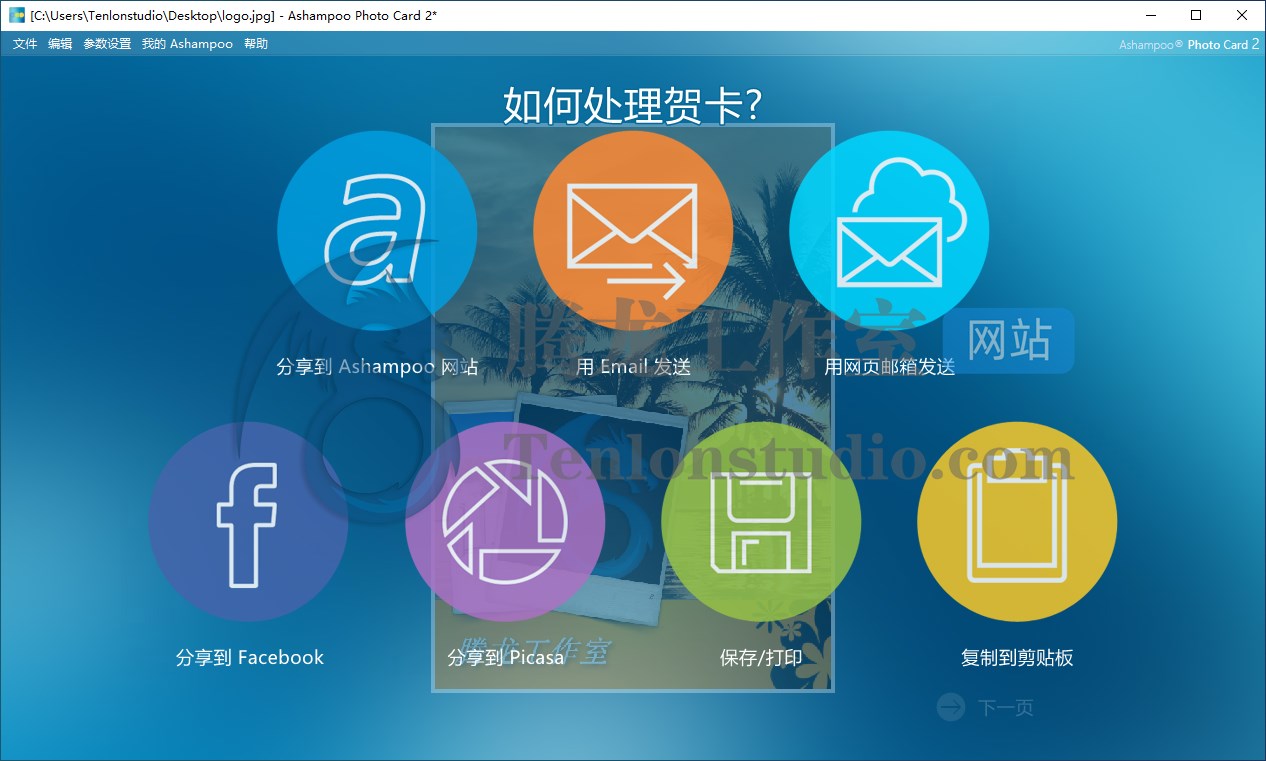Click the 用网页邮箱发送 label
1266x761 pixels.
click(x=889, y=367)
